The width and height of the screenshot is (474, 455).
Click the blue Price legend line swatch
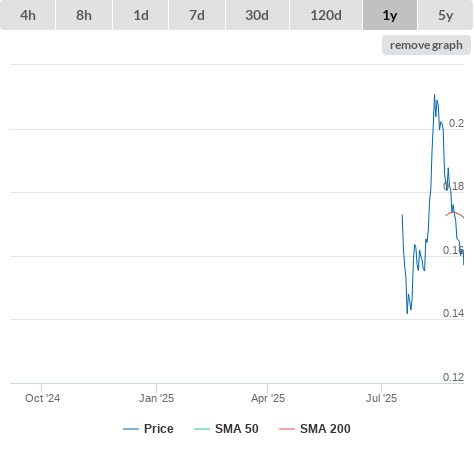[x=131, y=429]
